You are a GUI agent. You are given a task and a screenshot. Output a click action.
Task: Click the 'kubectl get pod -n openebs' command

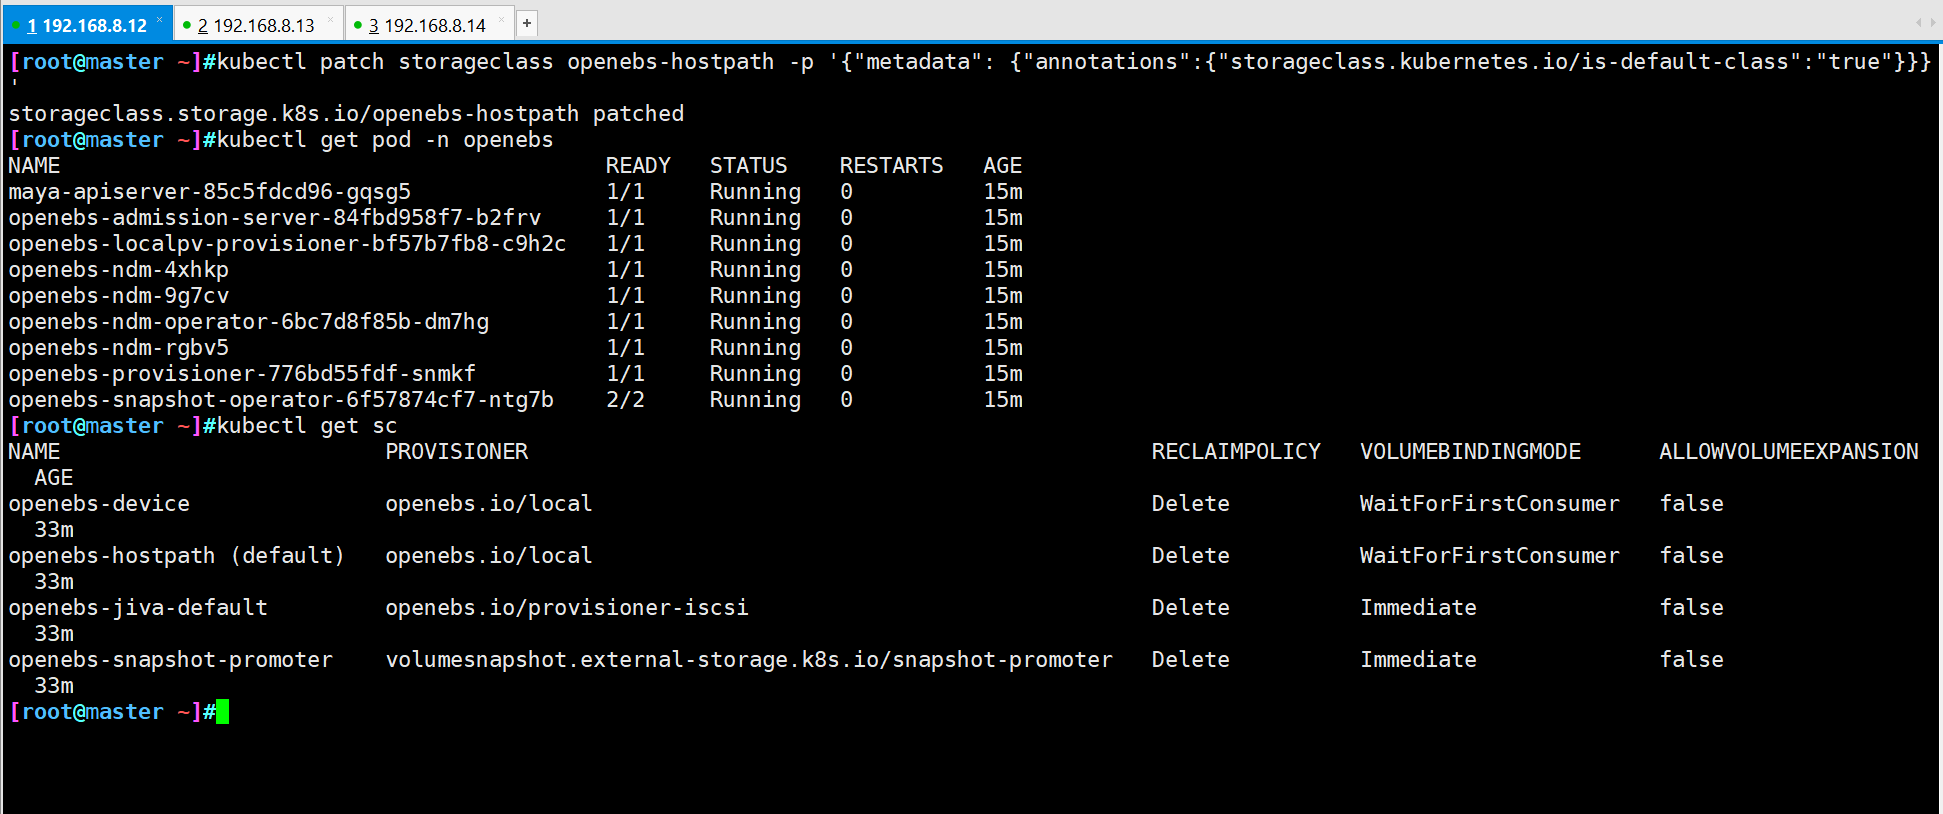tap(385, 140)
